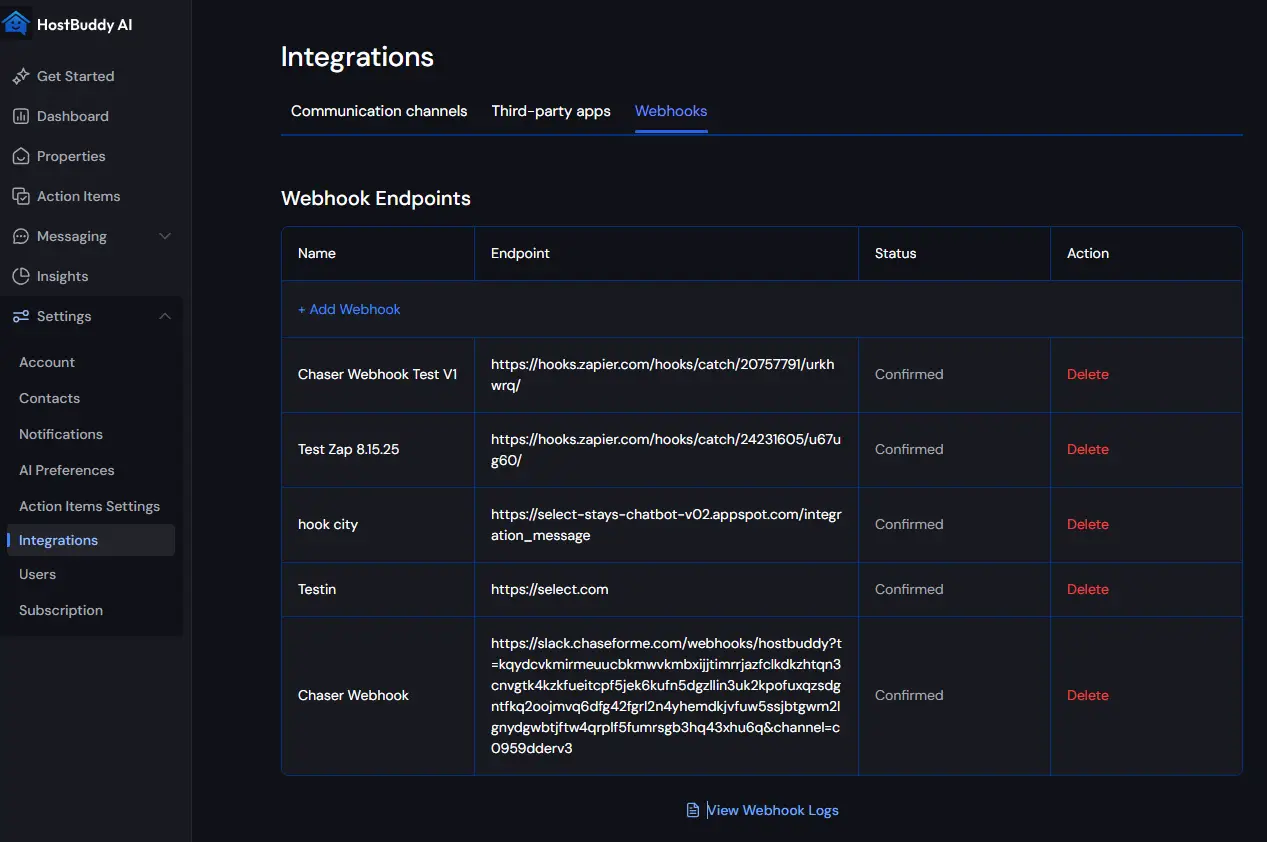Click the document icon beside View Webhook Logs
The image size is (1267, 842).
click(693, 809)
